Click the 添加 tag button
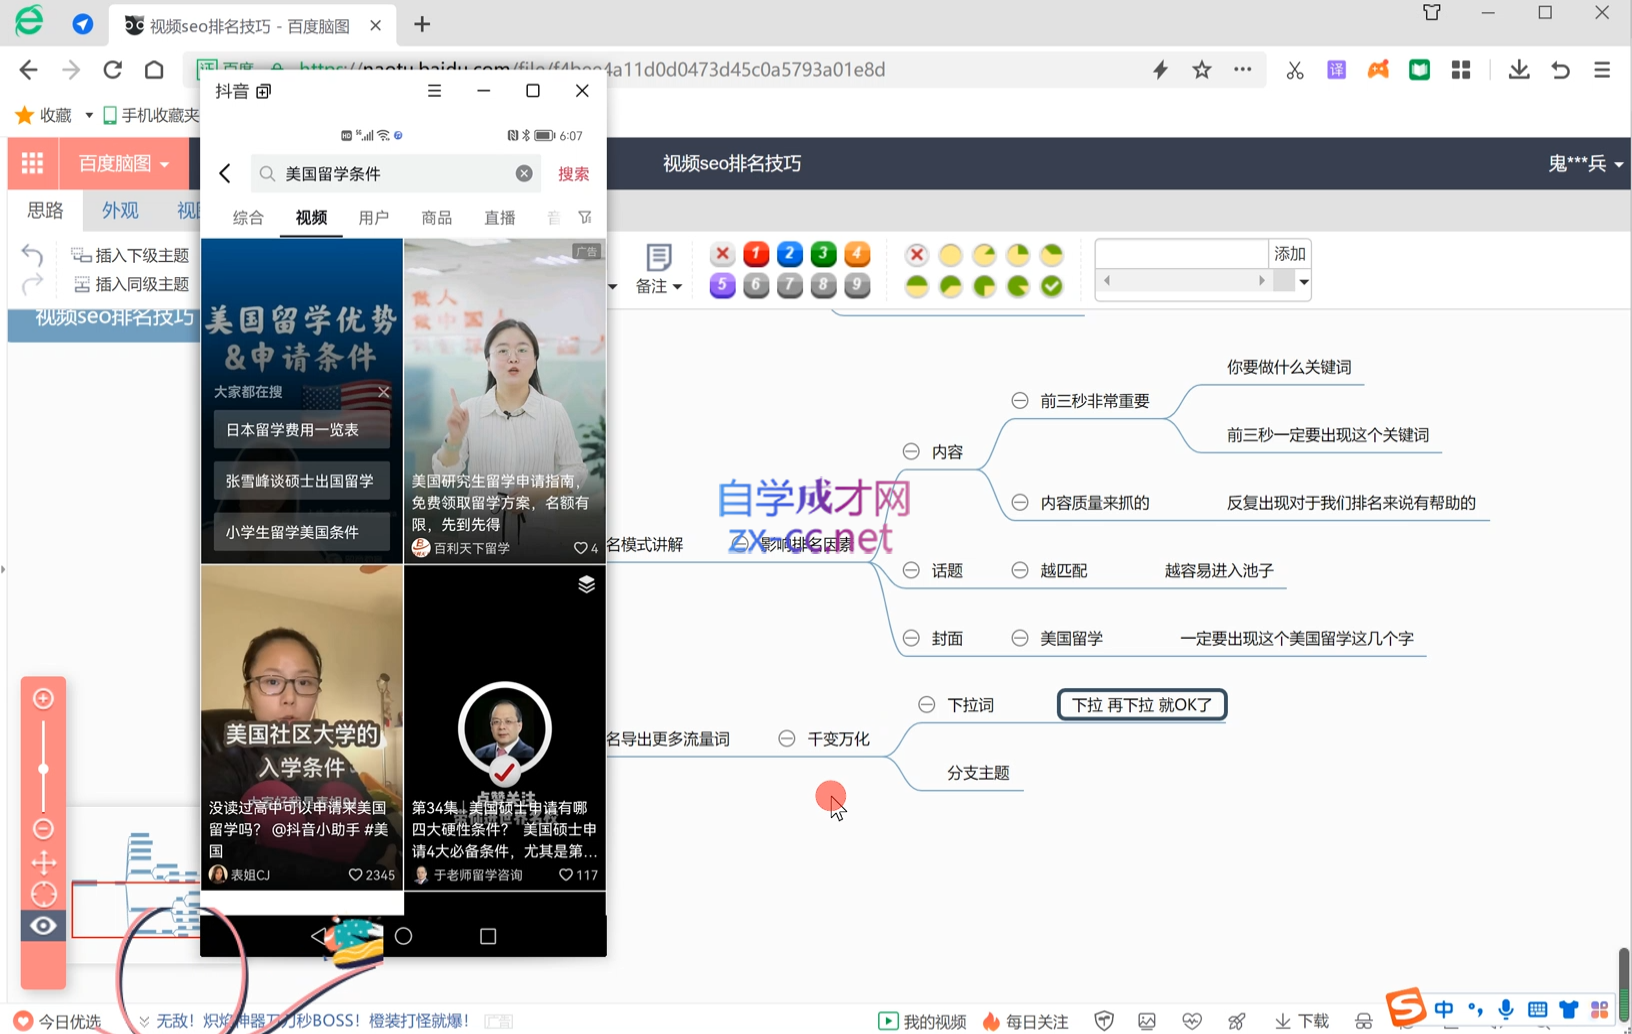Image resolution: width=1632 pixels, height=1034 pixels. click(1289, 254)
